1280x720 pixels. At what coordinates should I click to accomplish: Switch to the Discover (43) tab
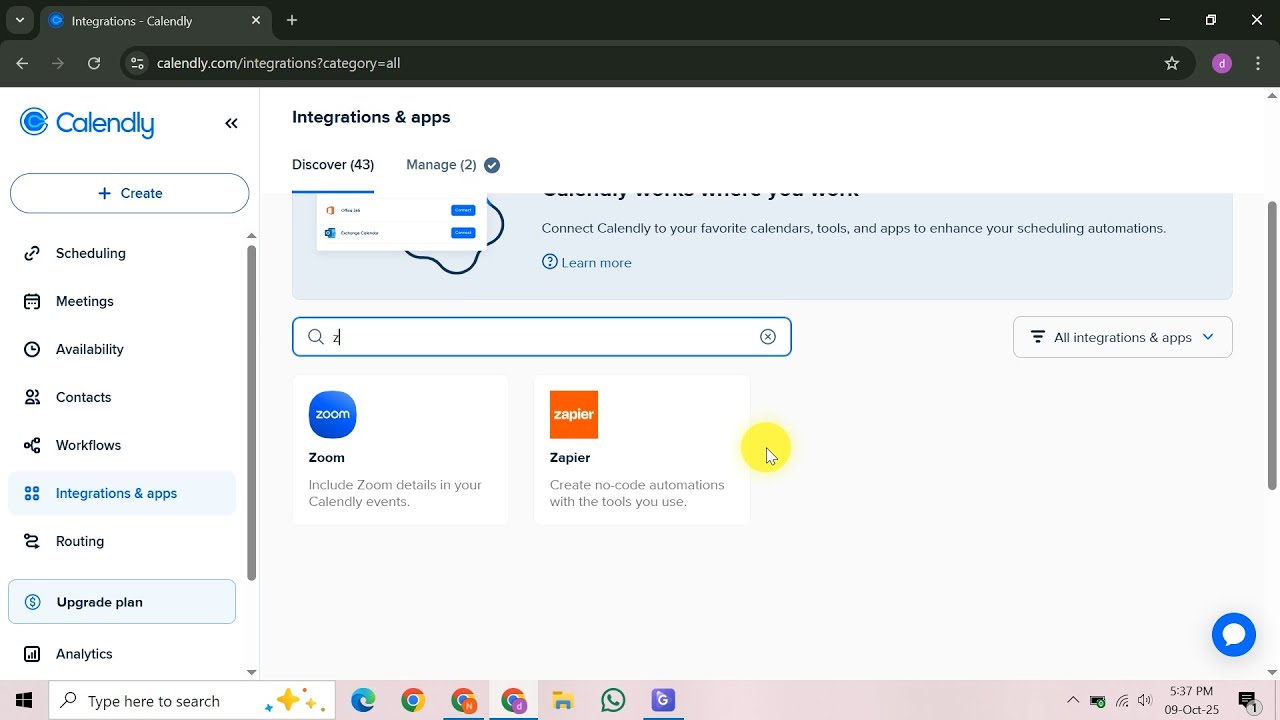coord(333,165)
